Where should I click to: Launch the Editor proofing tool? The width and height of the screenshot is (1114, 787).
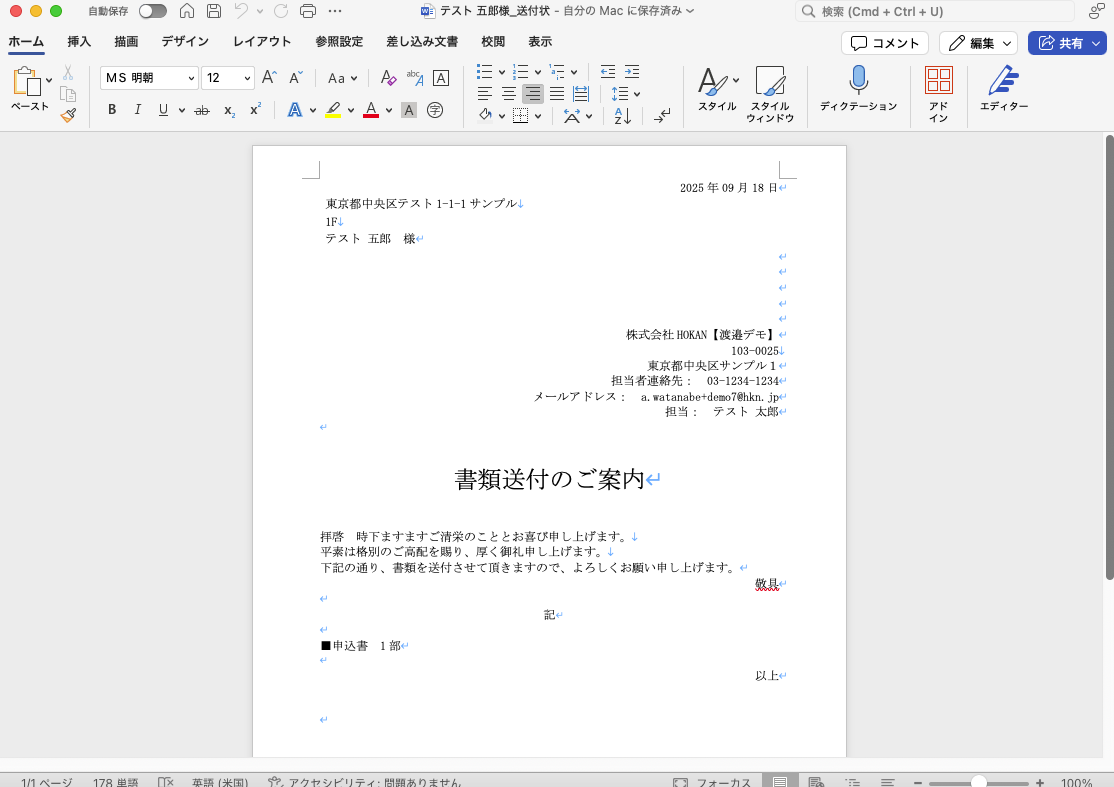pyautogui.click(x=1003, y=88)
